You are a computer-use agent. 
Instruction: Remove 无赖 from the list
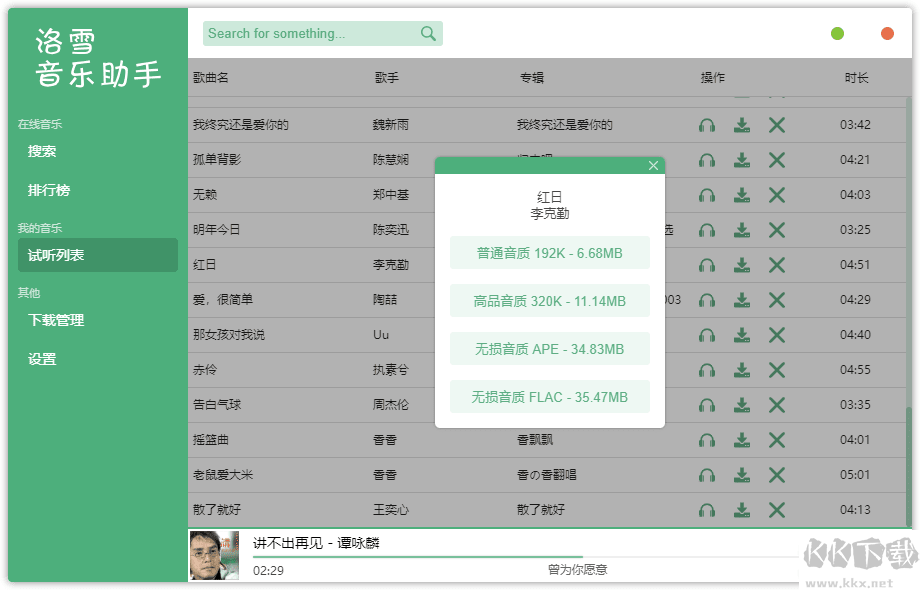(x=777, y=195)
